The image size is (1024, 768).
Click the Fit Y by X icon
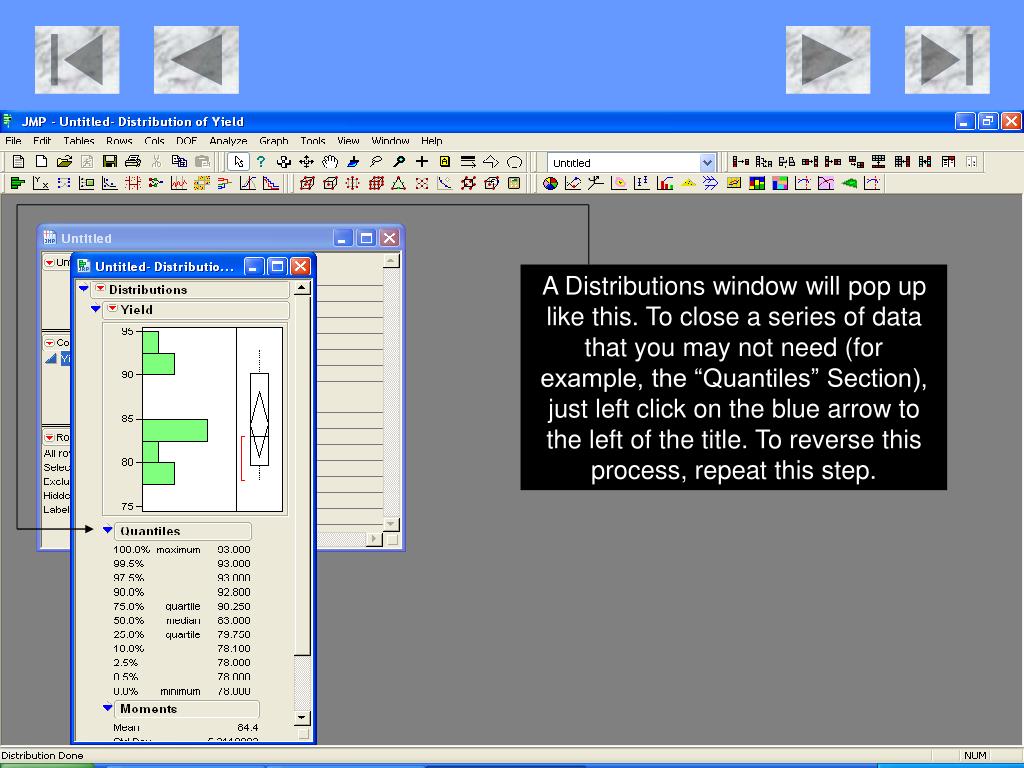tap(40, 184)
